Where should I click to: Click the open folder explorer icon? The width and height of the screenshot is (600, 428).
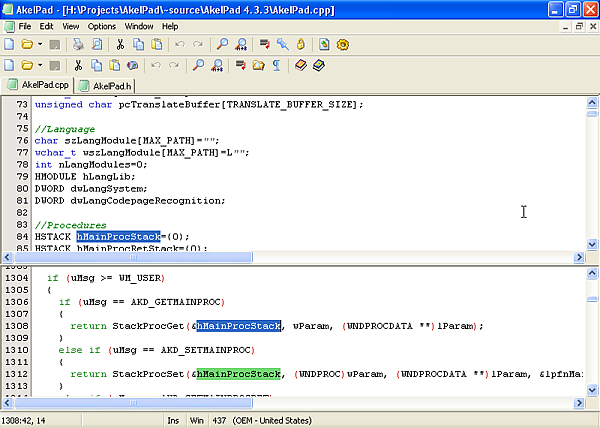(259, 65)
